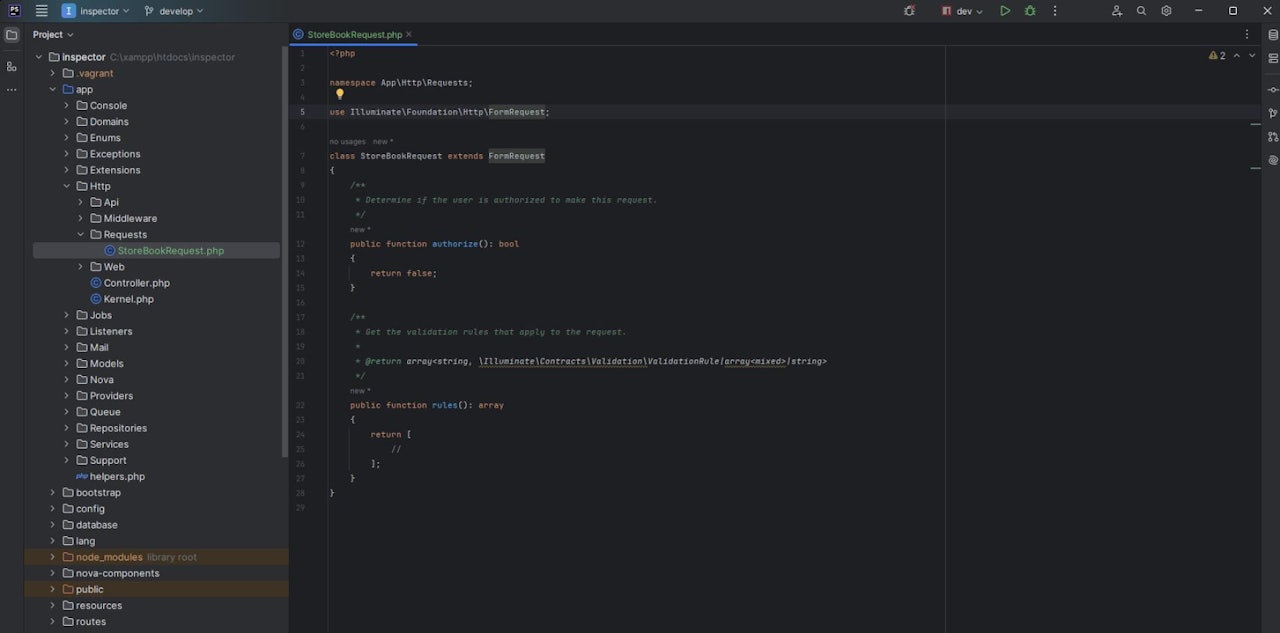Screen dimensions: 1280x633
Task: Open the dev branch dropdown
Action: tap(963, 10)
